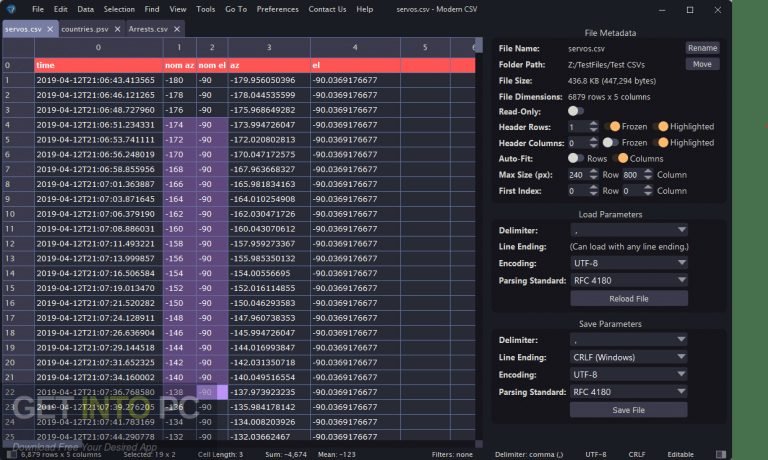This screenshot has width=768, height=460.
Task: Open Load Parameters Encoding dropdown
Action: [x=629, y=263]
